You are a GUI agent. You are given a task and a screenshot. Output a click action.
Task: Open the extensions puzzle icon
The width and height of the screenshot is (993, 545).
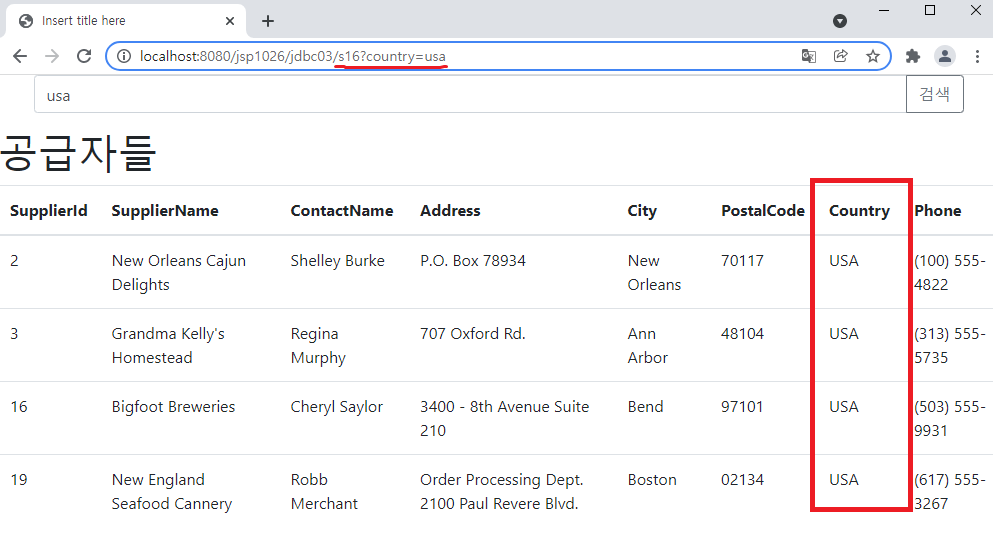[x=913, y=56]
